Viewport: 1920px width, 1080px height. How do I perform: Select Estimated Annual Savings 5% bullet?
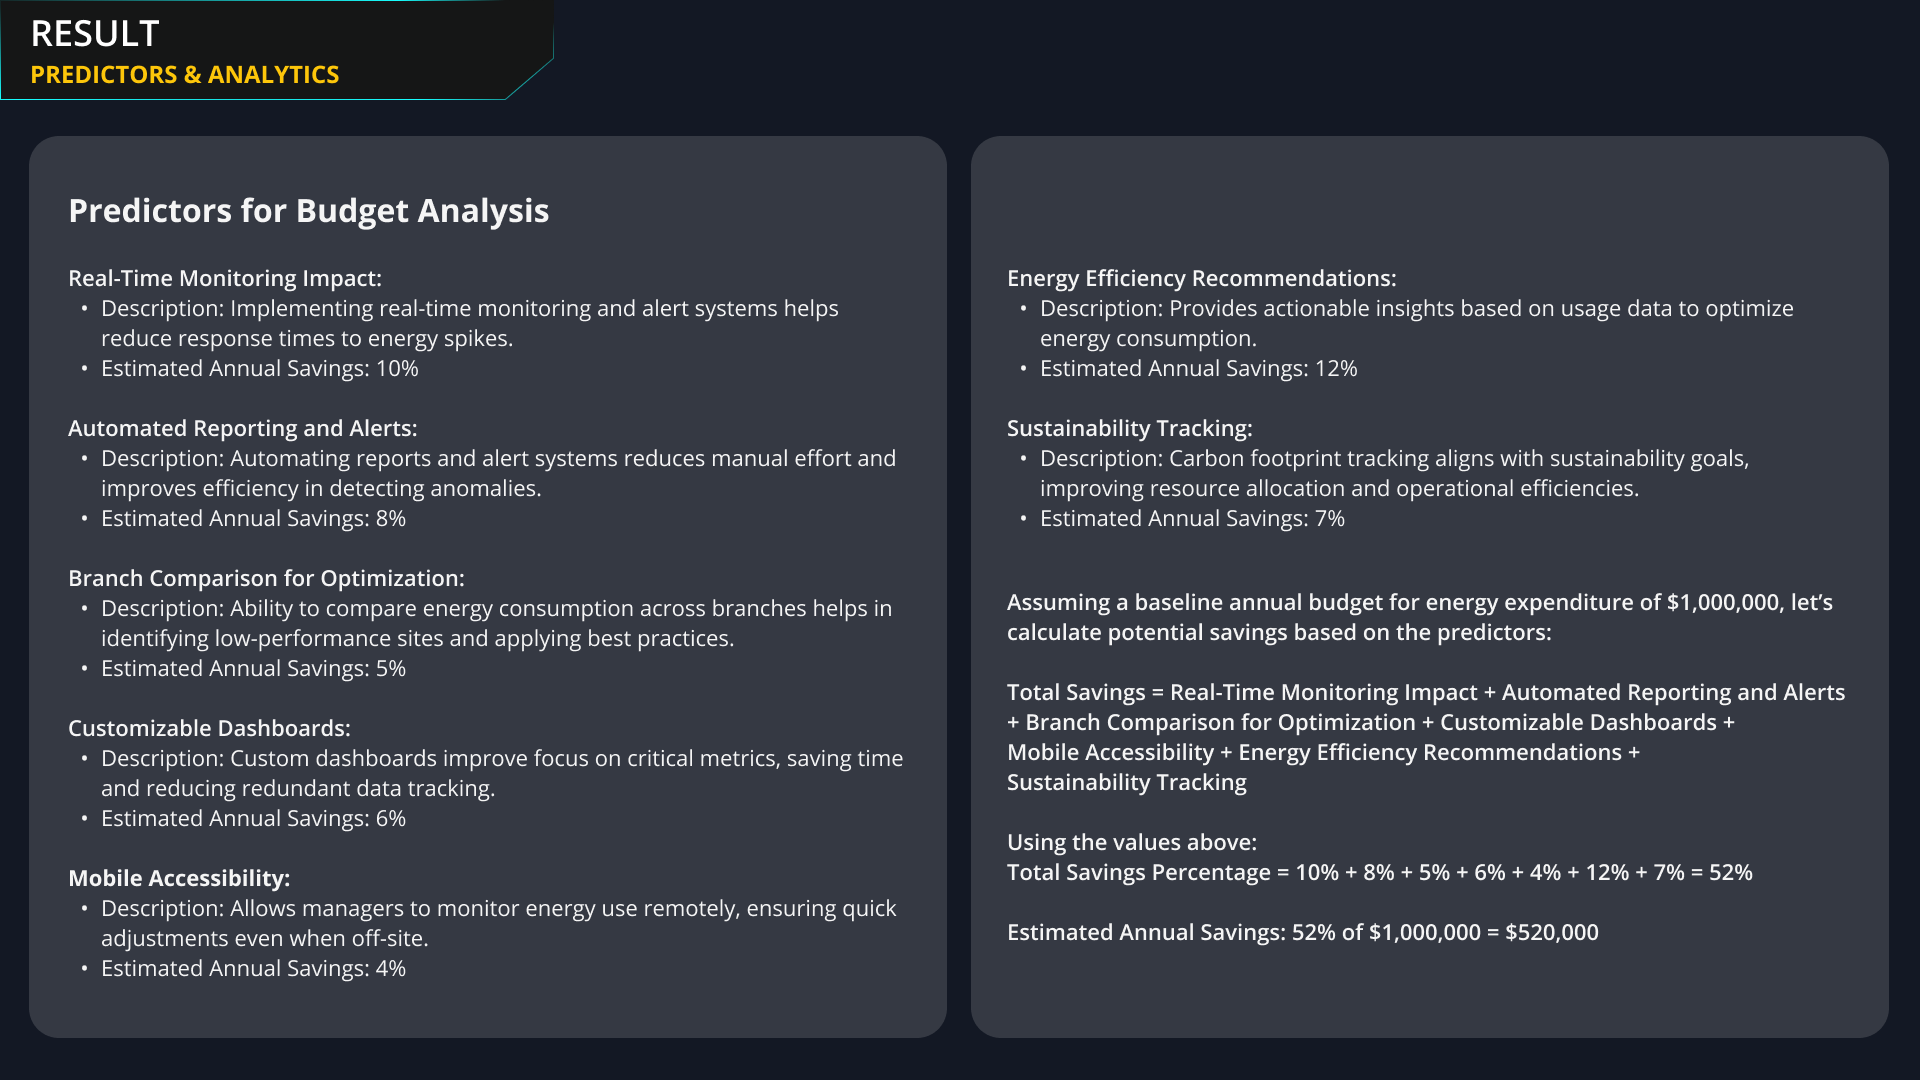pos(253,668)
